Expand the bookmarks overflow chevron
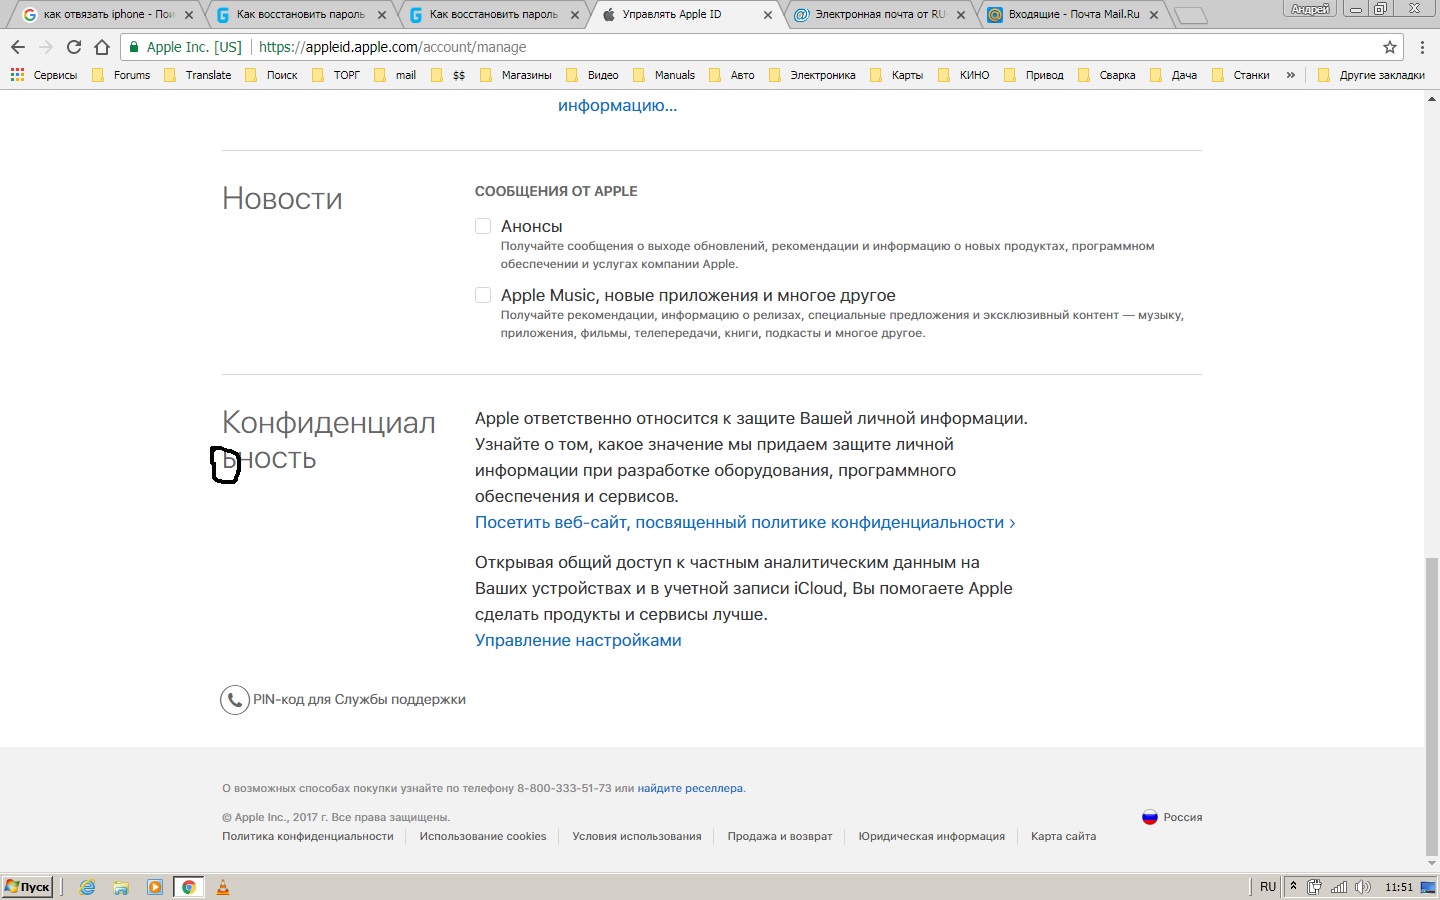Image resolution: width=1440 pixels, height=900 pixels. pyautogui.click(x=1291, y=75)
